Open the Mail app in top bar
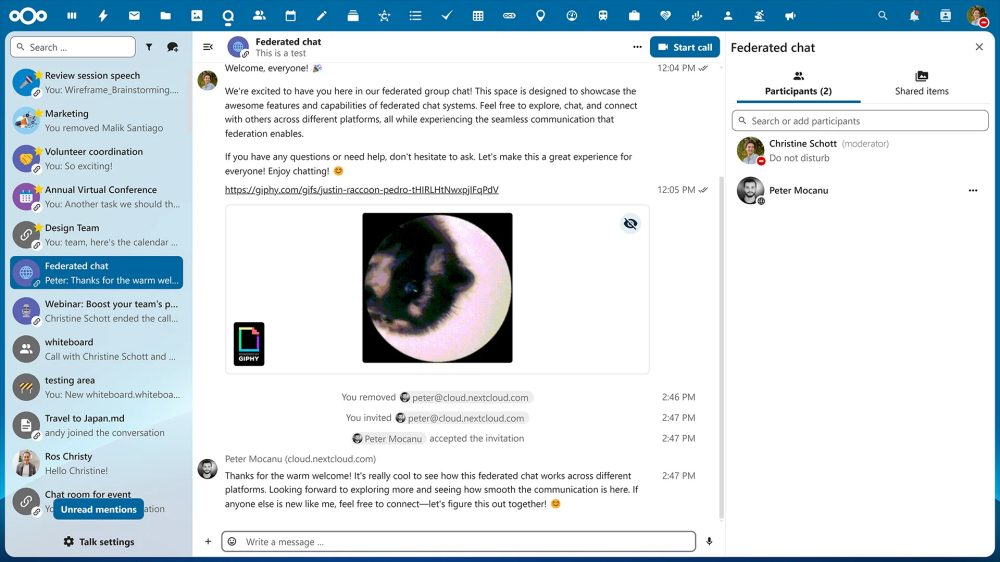 134,16
